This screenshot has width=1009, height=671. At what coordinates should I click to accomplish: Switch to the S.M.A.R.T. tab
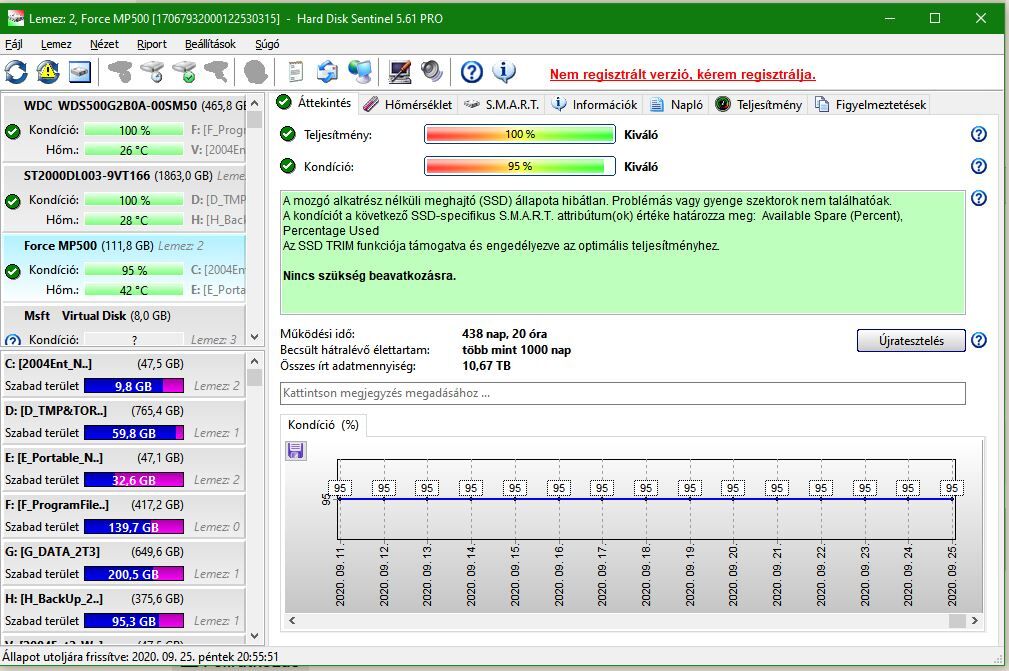[502, 105]
